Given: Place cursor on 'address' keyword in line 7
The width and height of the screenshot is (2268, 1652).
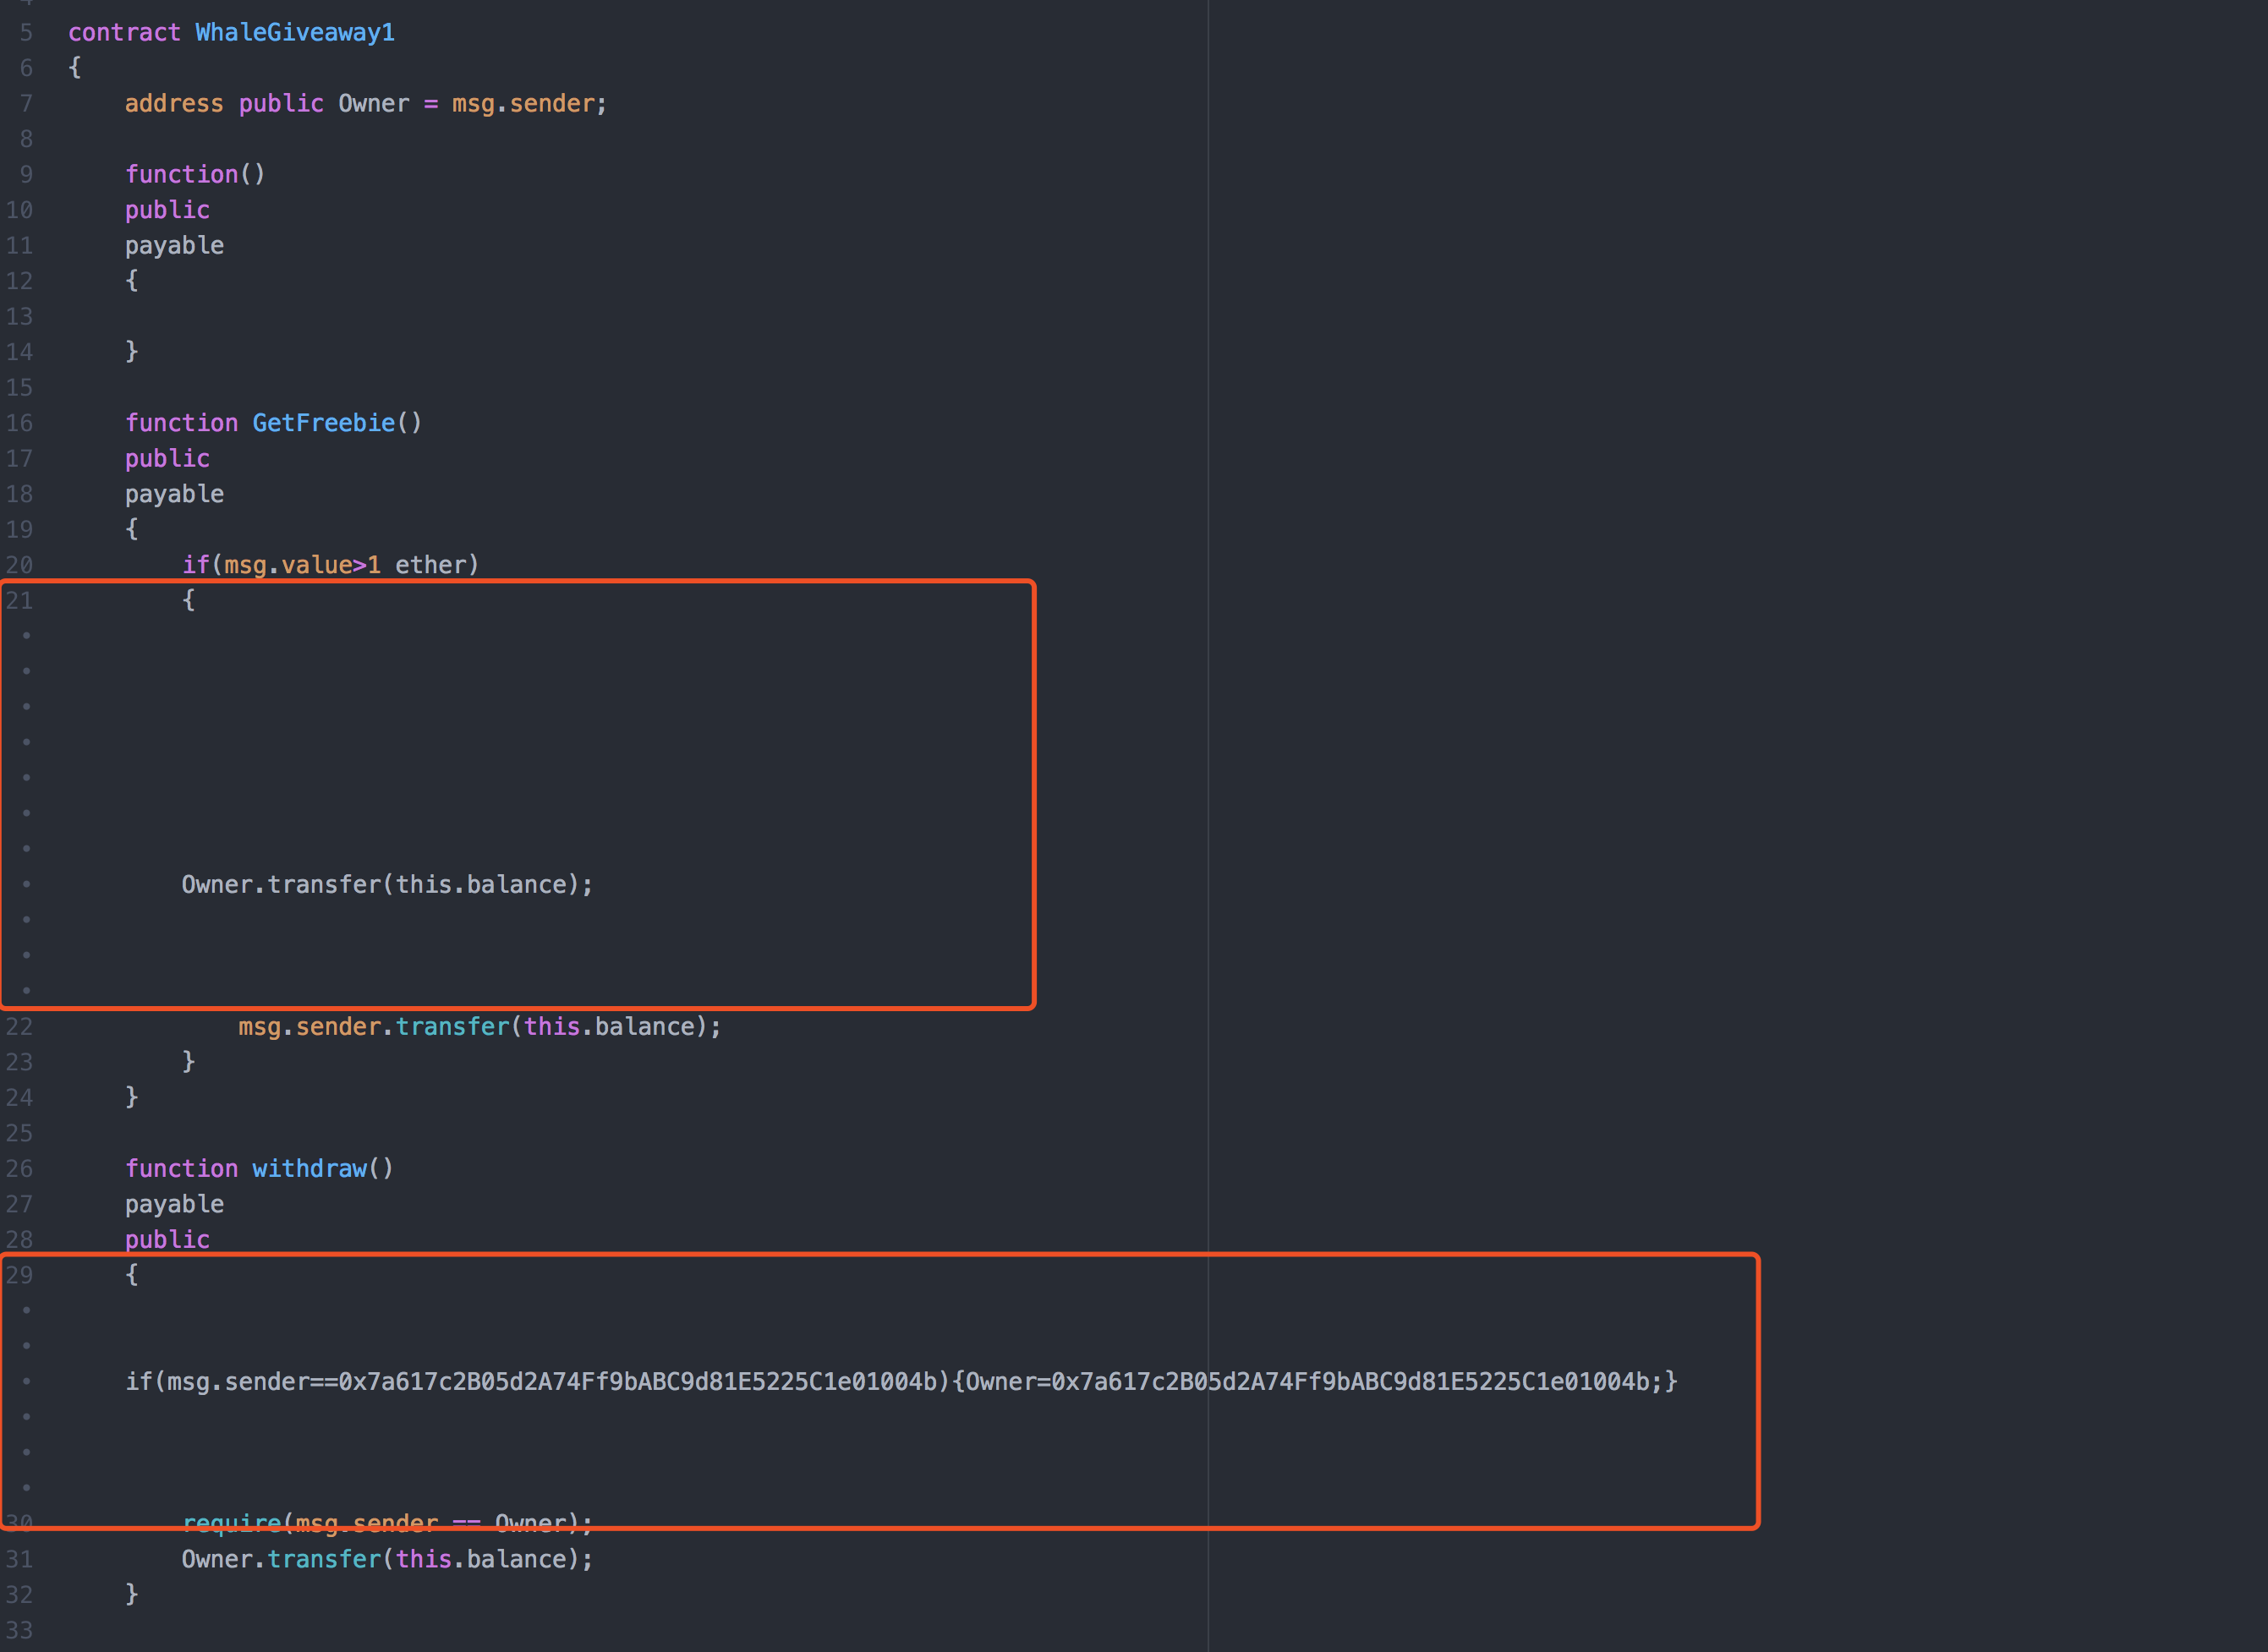Looking at the screenshot, I should tap(174, 103).
